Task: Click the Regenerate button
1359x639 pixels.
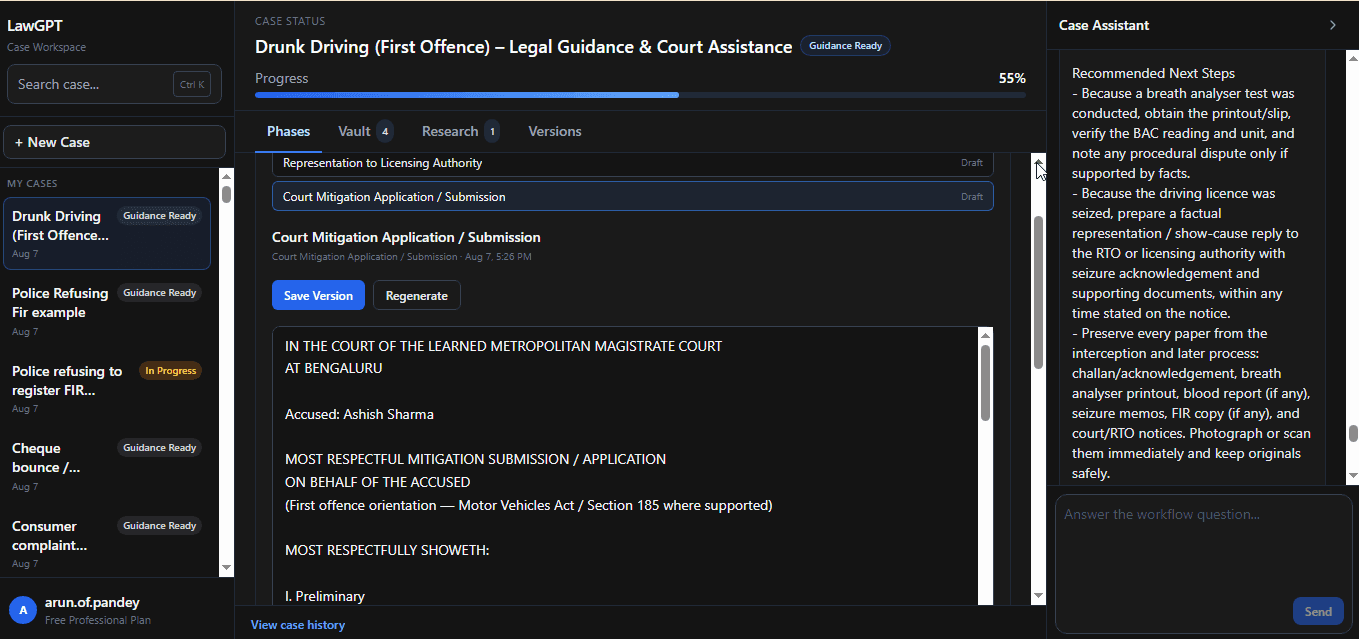Action: [417, 295]
